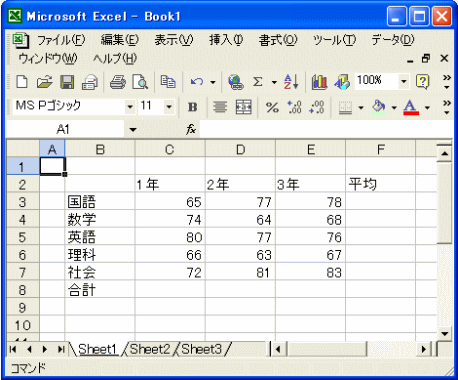458x380 pixels.
Task: Expand Standard toolbar options chevron
Action: pyautogui.click(x=447, y=82)
